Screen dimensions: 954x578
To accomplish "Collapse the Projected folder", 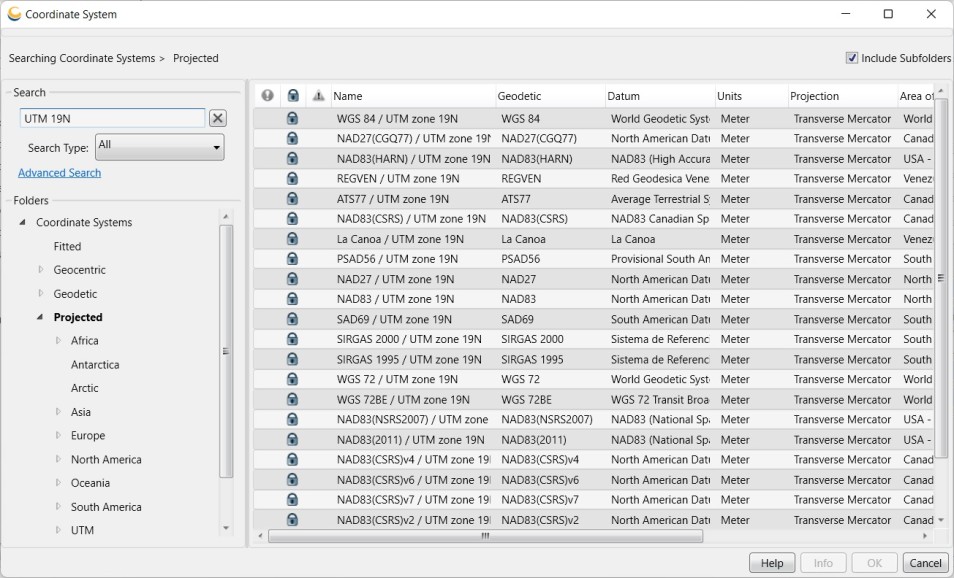I will [x=40, y=317].
